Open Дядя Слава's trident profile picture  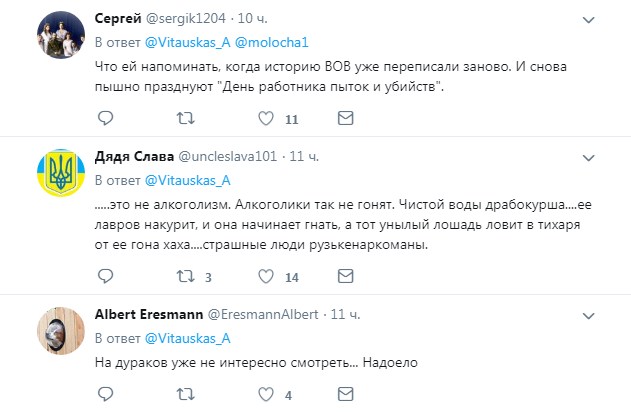click(x=59, y=174)
